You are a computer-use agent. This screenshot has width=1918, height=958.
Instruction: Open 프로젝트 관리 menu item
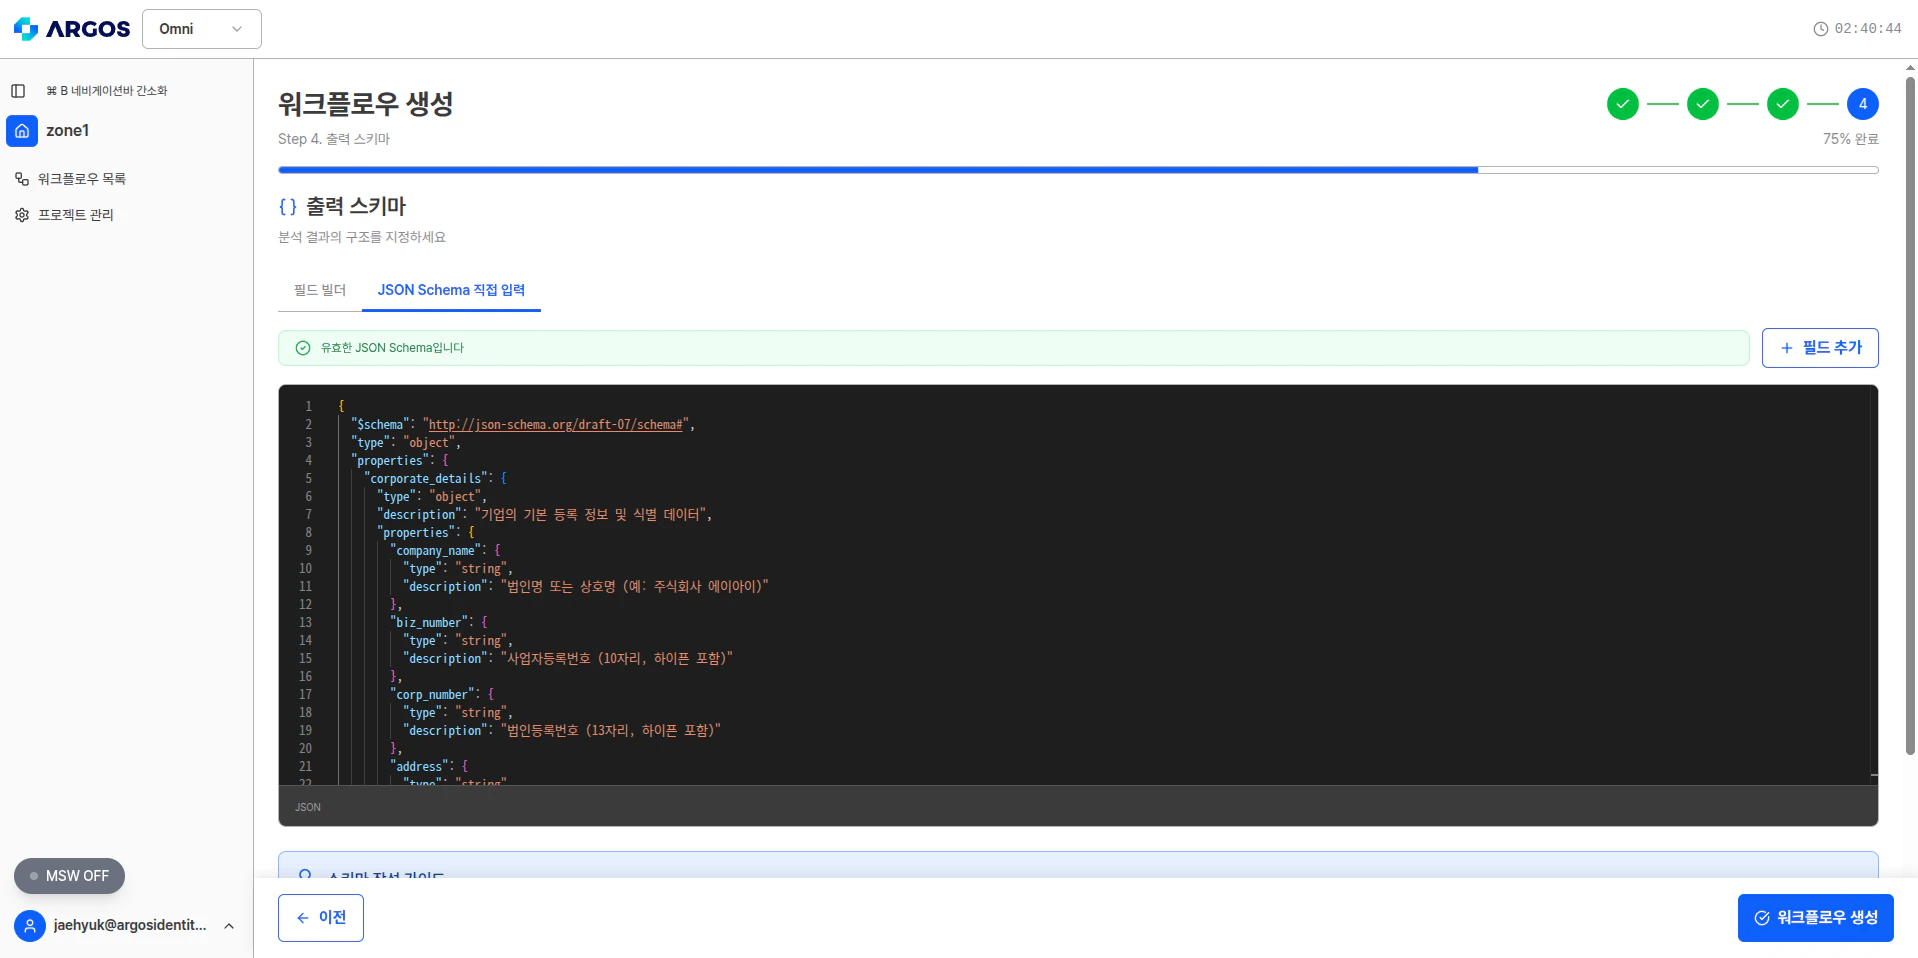click(76, 215)
